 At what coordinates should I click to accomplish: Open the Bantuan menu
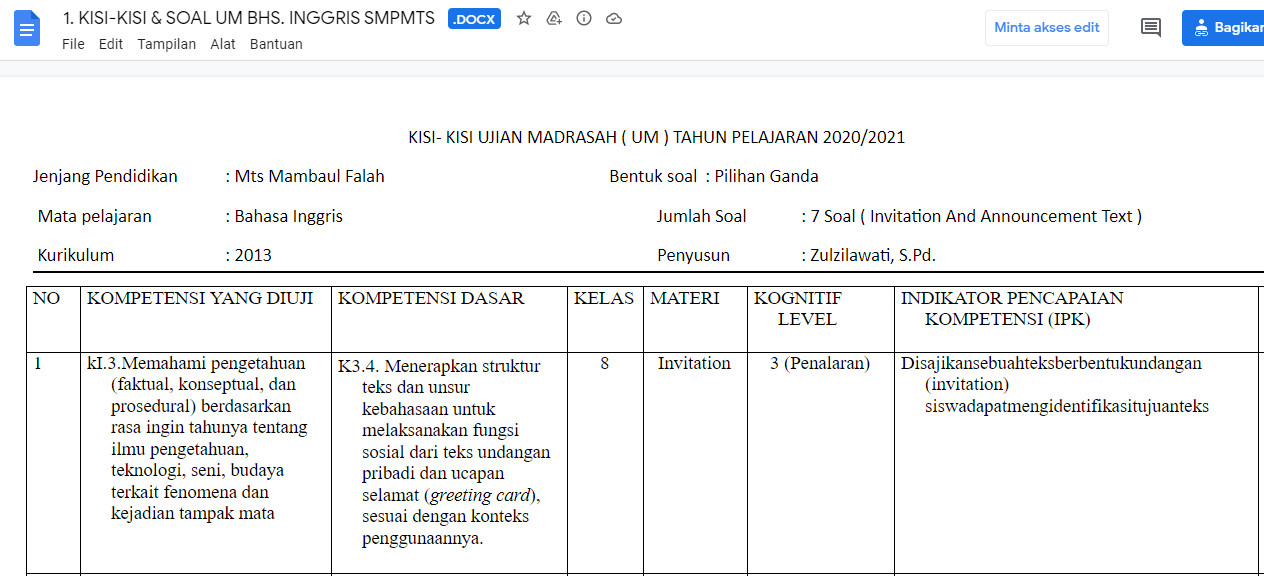pos(276,44)
